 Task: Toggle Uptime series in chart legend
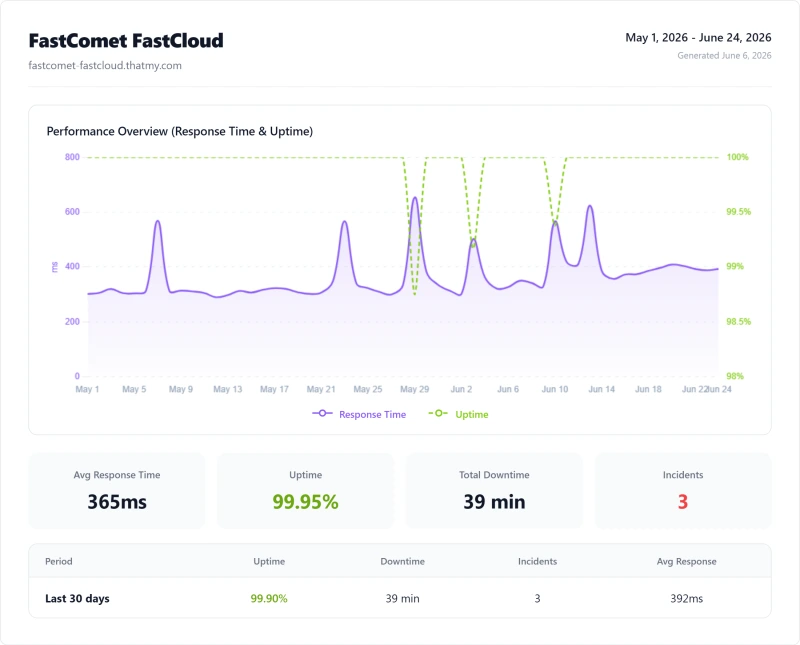[458, 414]
